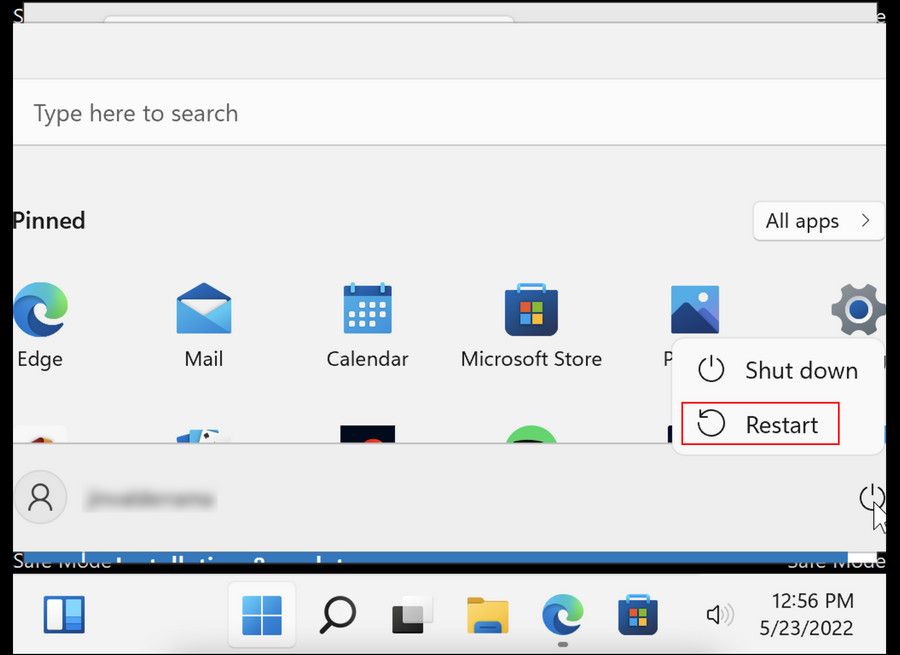Expand All apps in the Start menu
This screenshot has height=655, width=900.
pyautogui.click(x=817, y=221)
